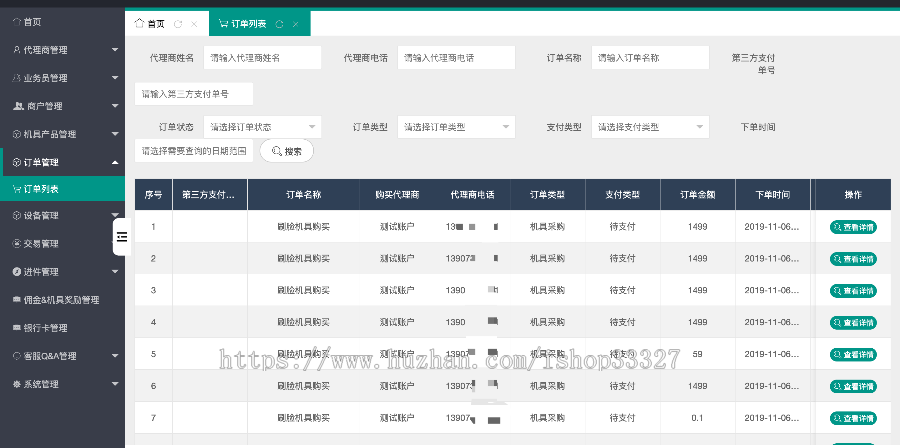This screenshot has height=448, width=900.
Task: Open 银行卡管理 in sidebar
Action: click(x=63, y=328)
